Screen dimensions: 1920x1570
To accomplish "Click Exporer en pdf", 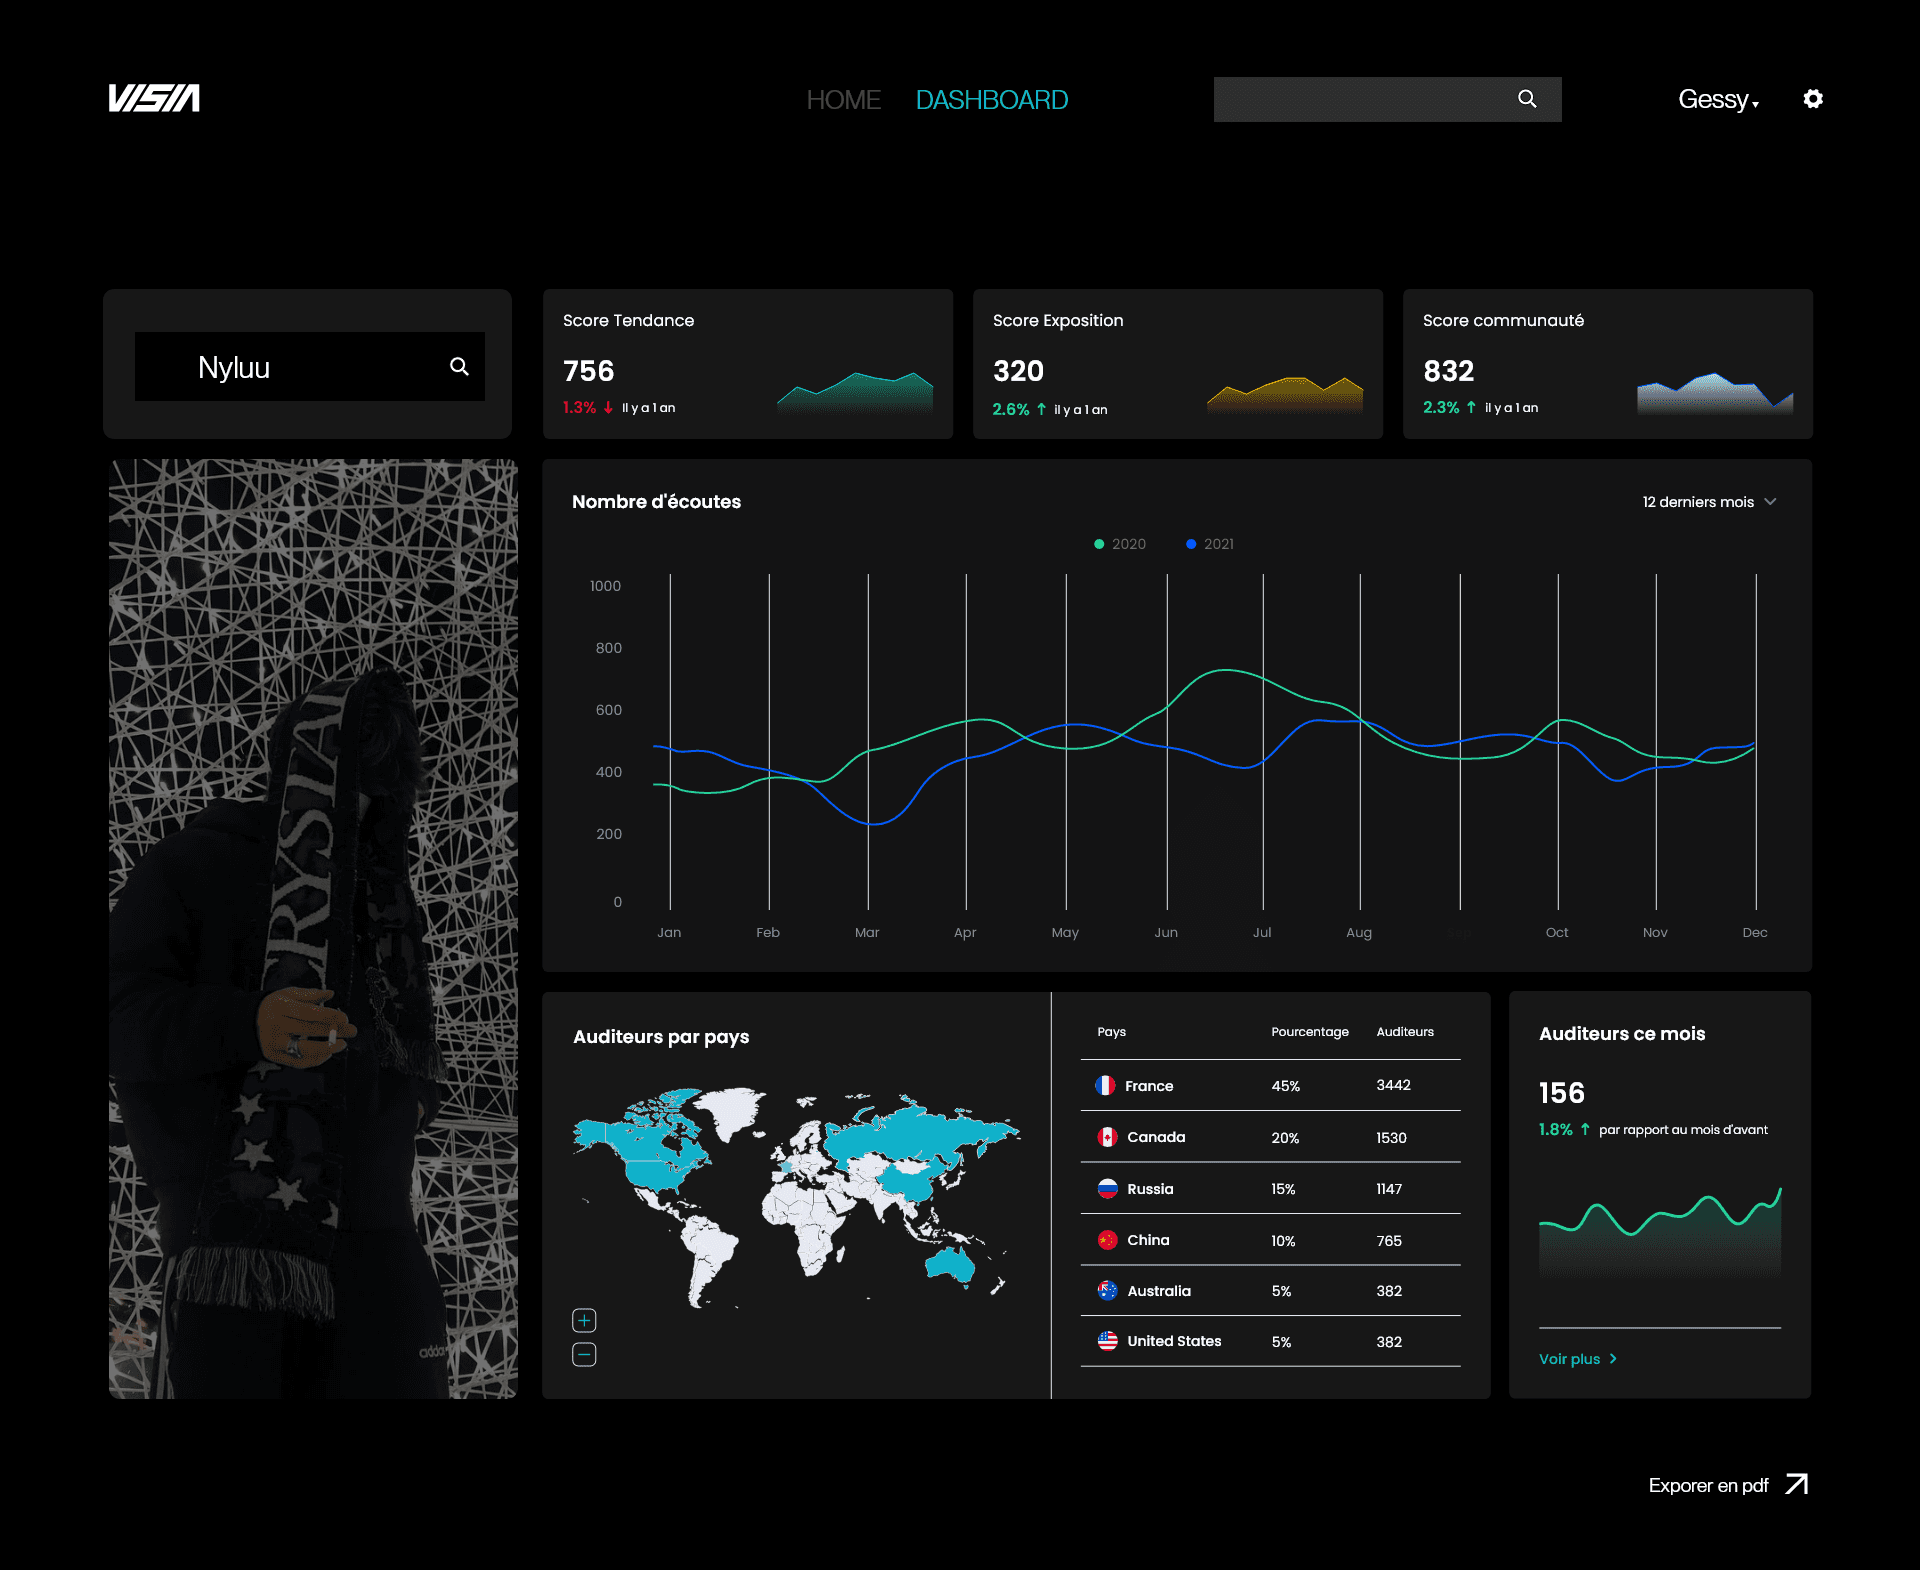I will click(1708, 1485).
